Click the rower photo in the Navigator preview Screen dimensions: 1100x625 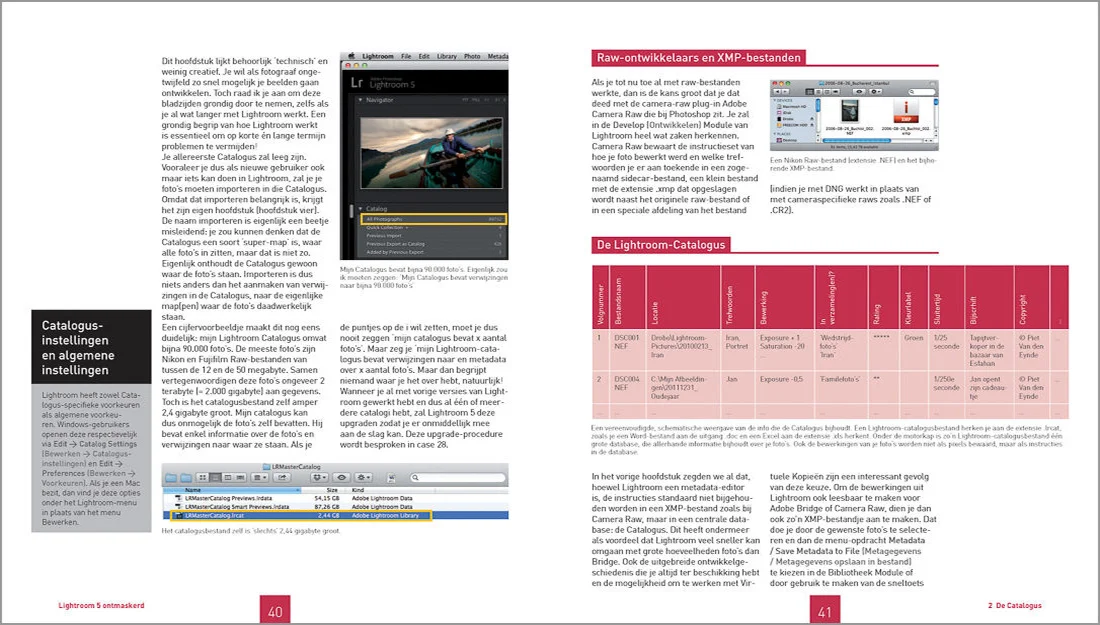[x=429, y=152]
